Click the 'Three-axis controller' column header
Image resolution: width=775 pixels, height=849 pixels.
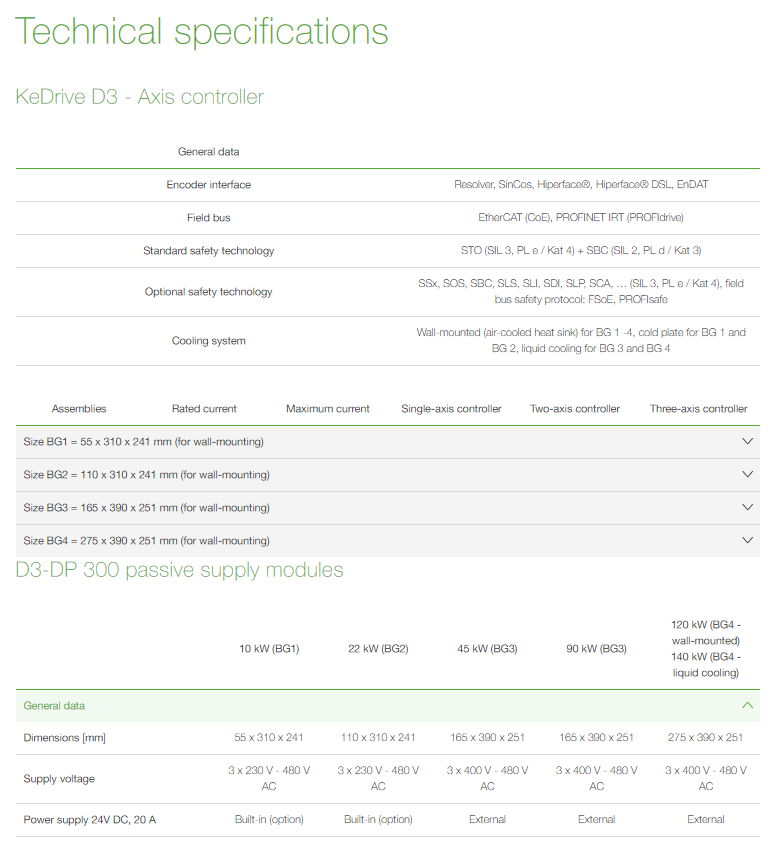click(x=699, y=409)
